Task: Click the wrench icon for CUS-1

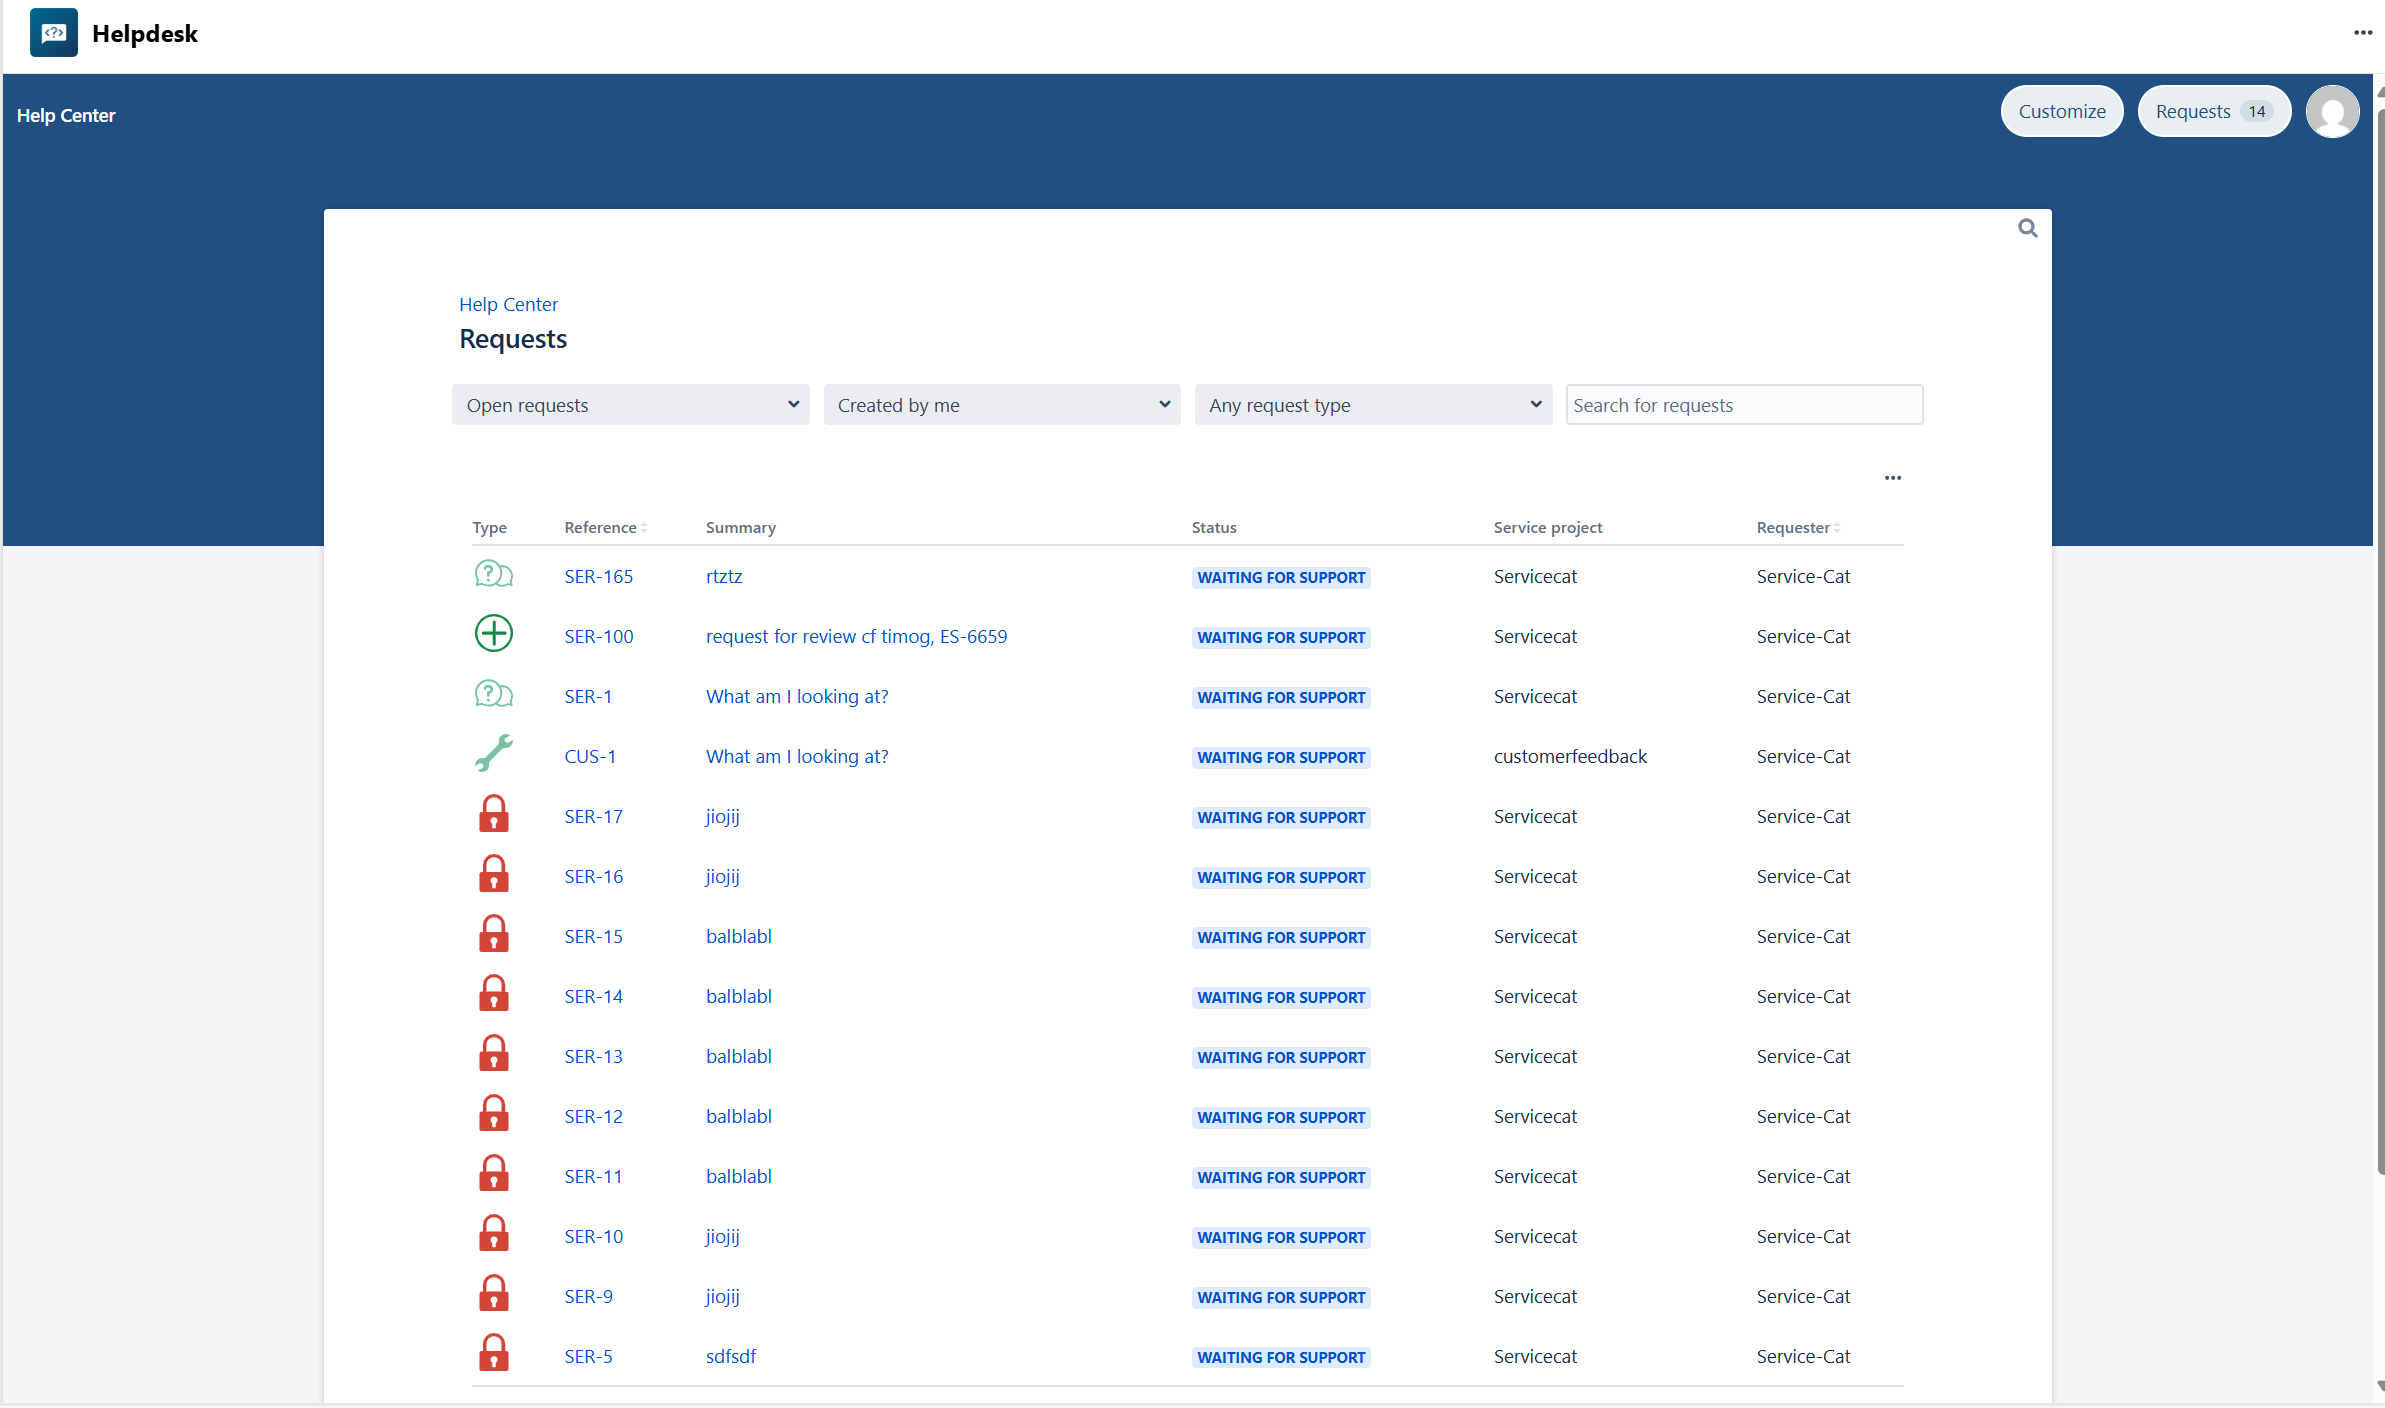Action: [493, 754]
